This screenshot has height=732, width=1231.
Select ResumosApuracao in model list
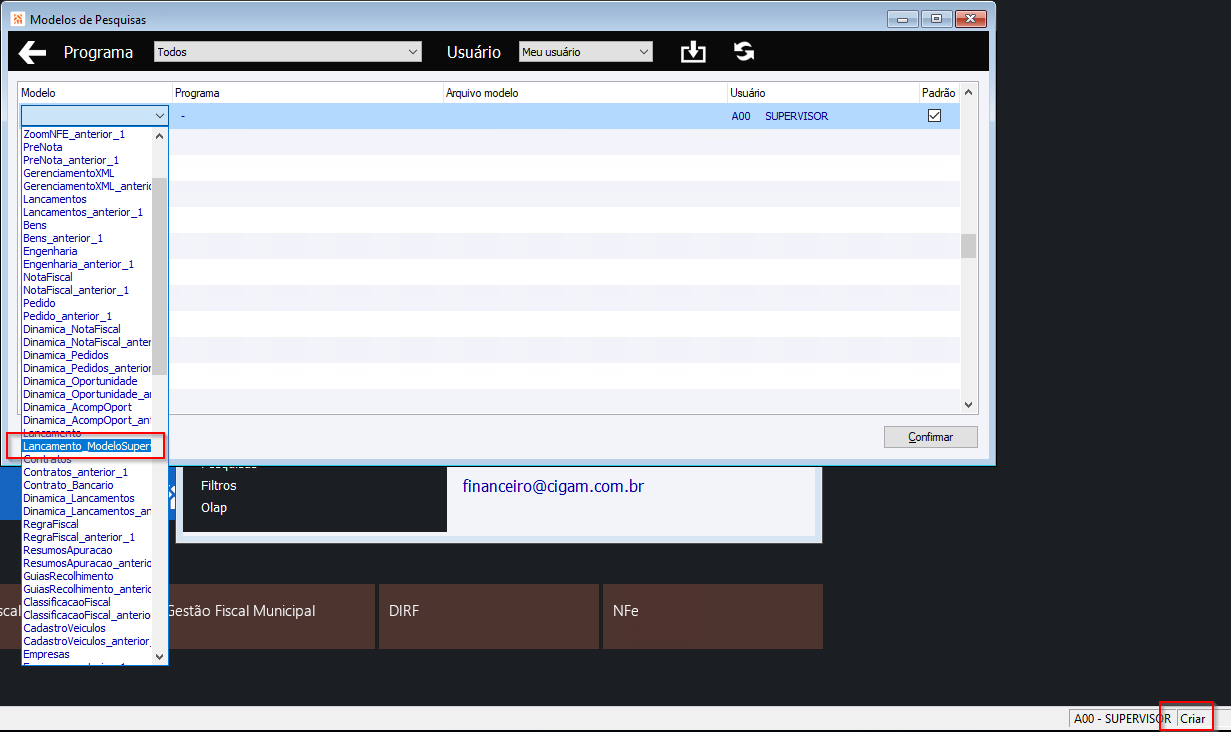coord(67,550)
